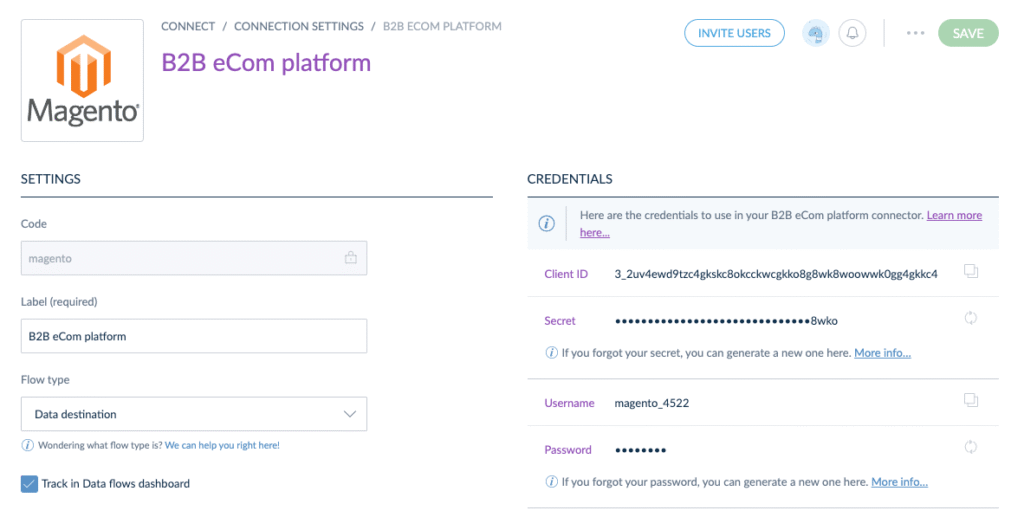The image size is (1024, 517).
Task: Click the masked Secret value
Action: (x=726, y=321)
